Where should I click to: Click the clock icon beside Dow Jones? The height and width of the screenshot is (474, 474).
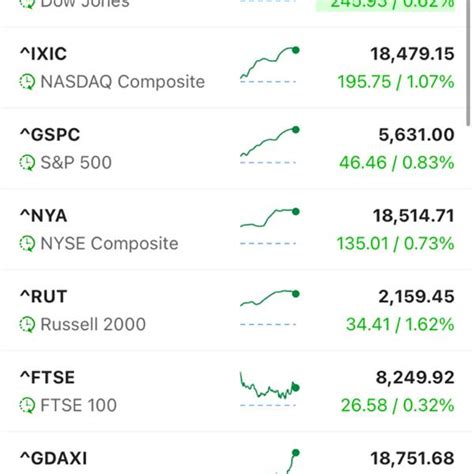[x=27, y=4]
